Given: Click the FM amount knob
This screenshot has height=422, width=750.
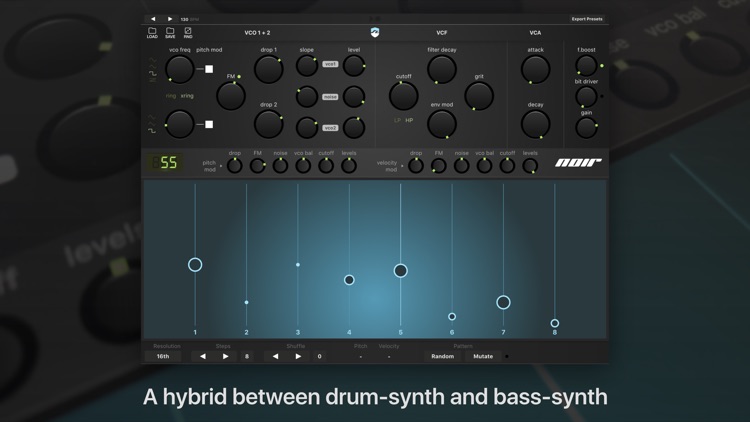Looking at the screenshot, I should click(231, 96).
